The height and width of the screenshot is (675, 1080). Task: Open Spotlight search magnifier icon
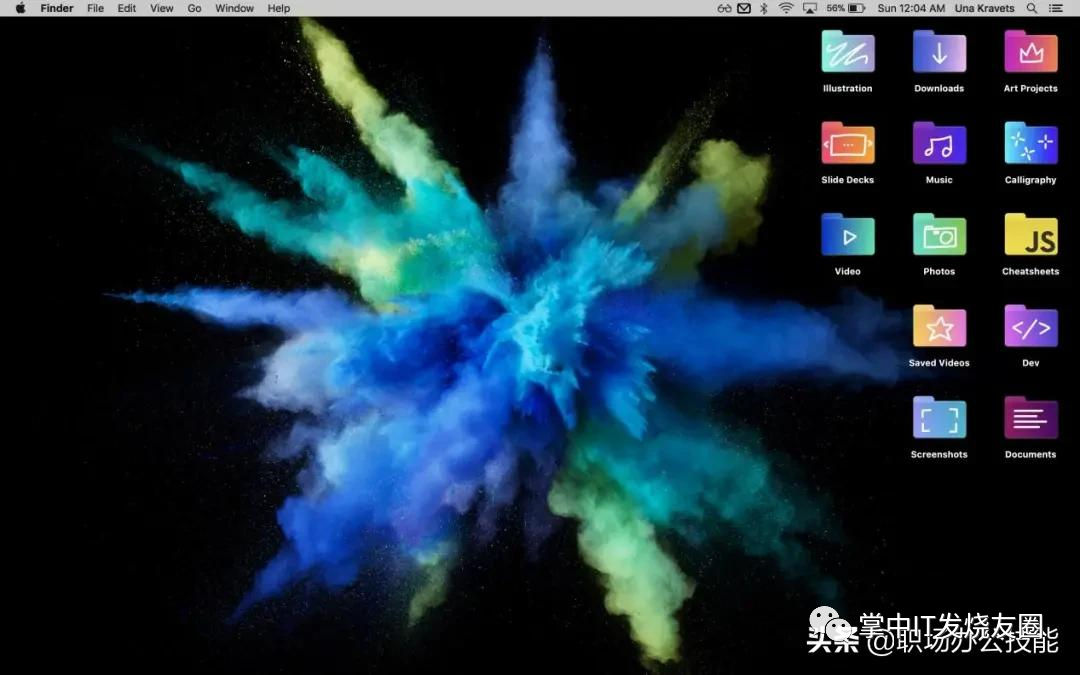click(1032, 8)
